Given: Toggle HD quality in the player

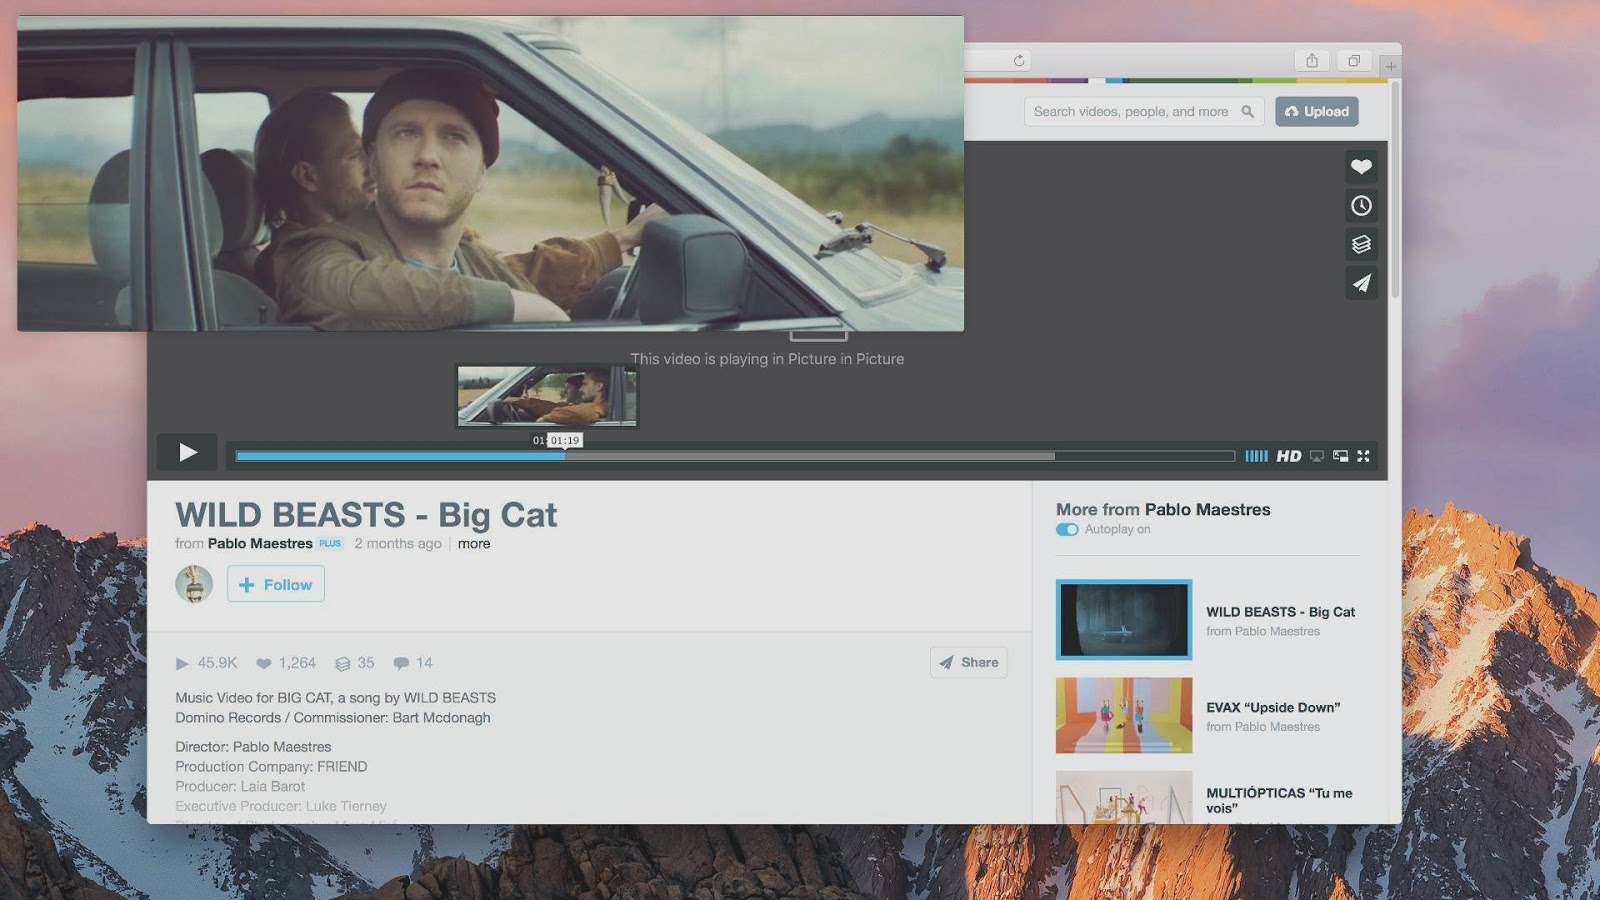Looking at the screenshot, I should pyautogui.click(x=1289, y=456).
